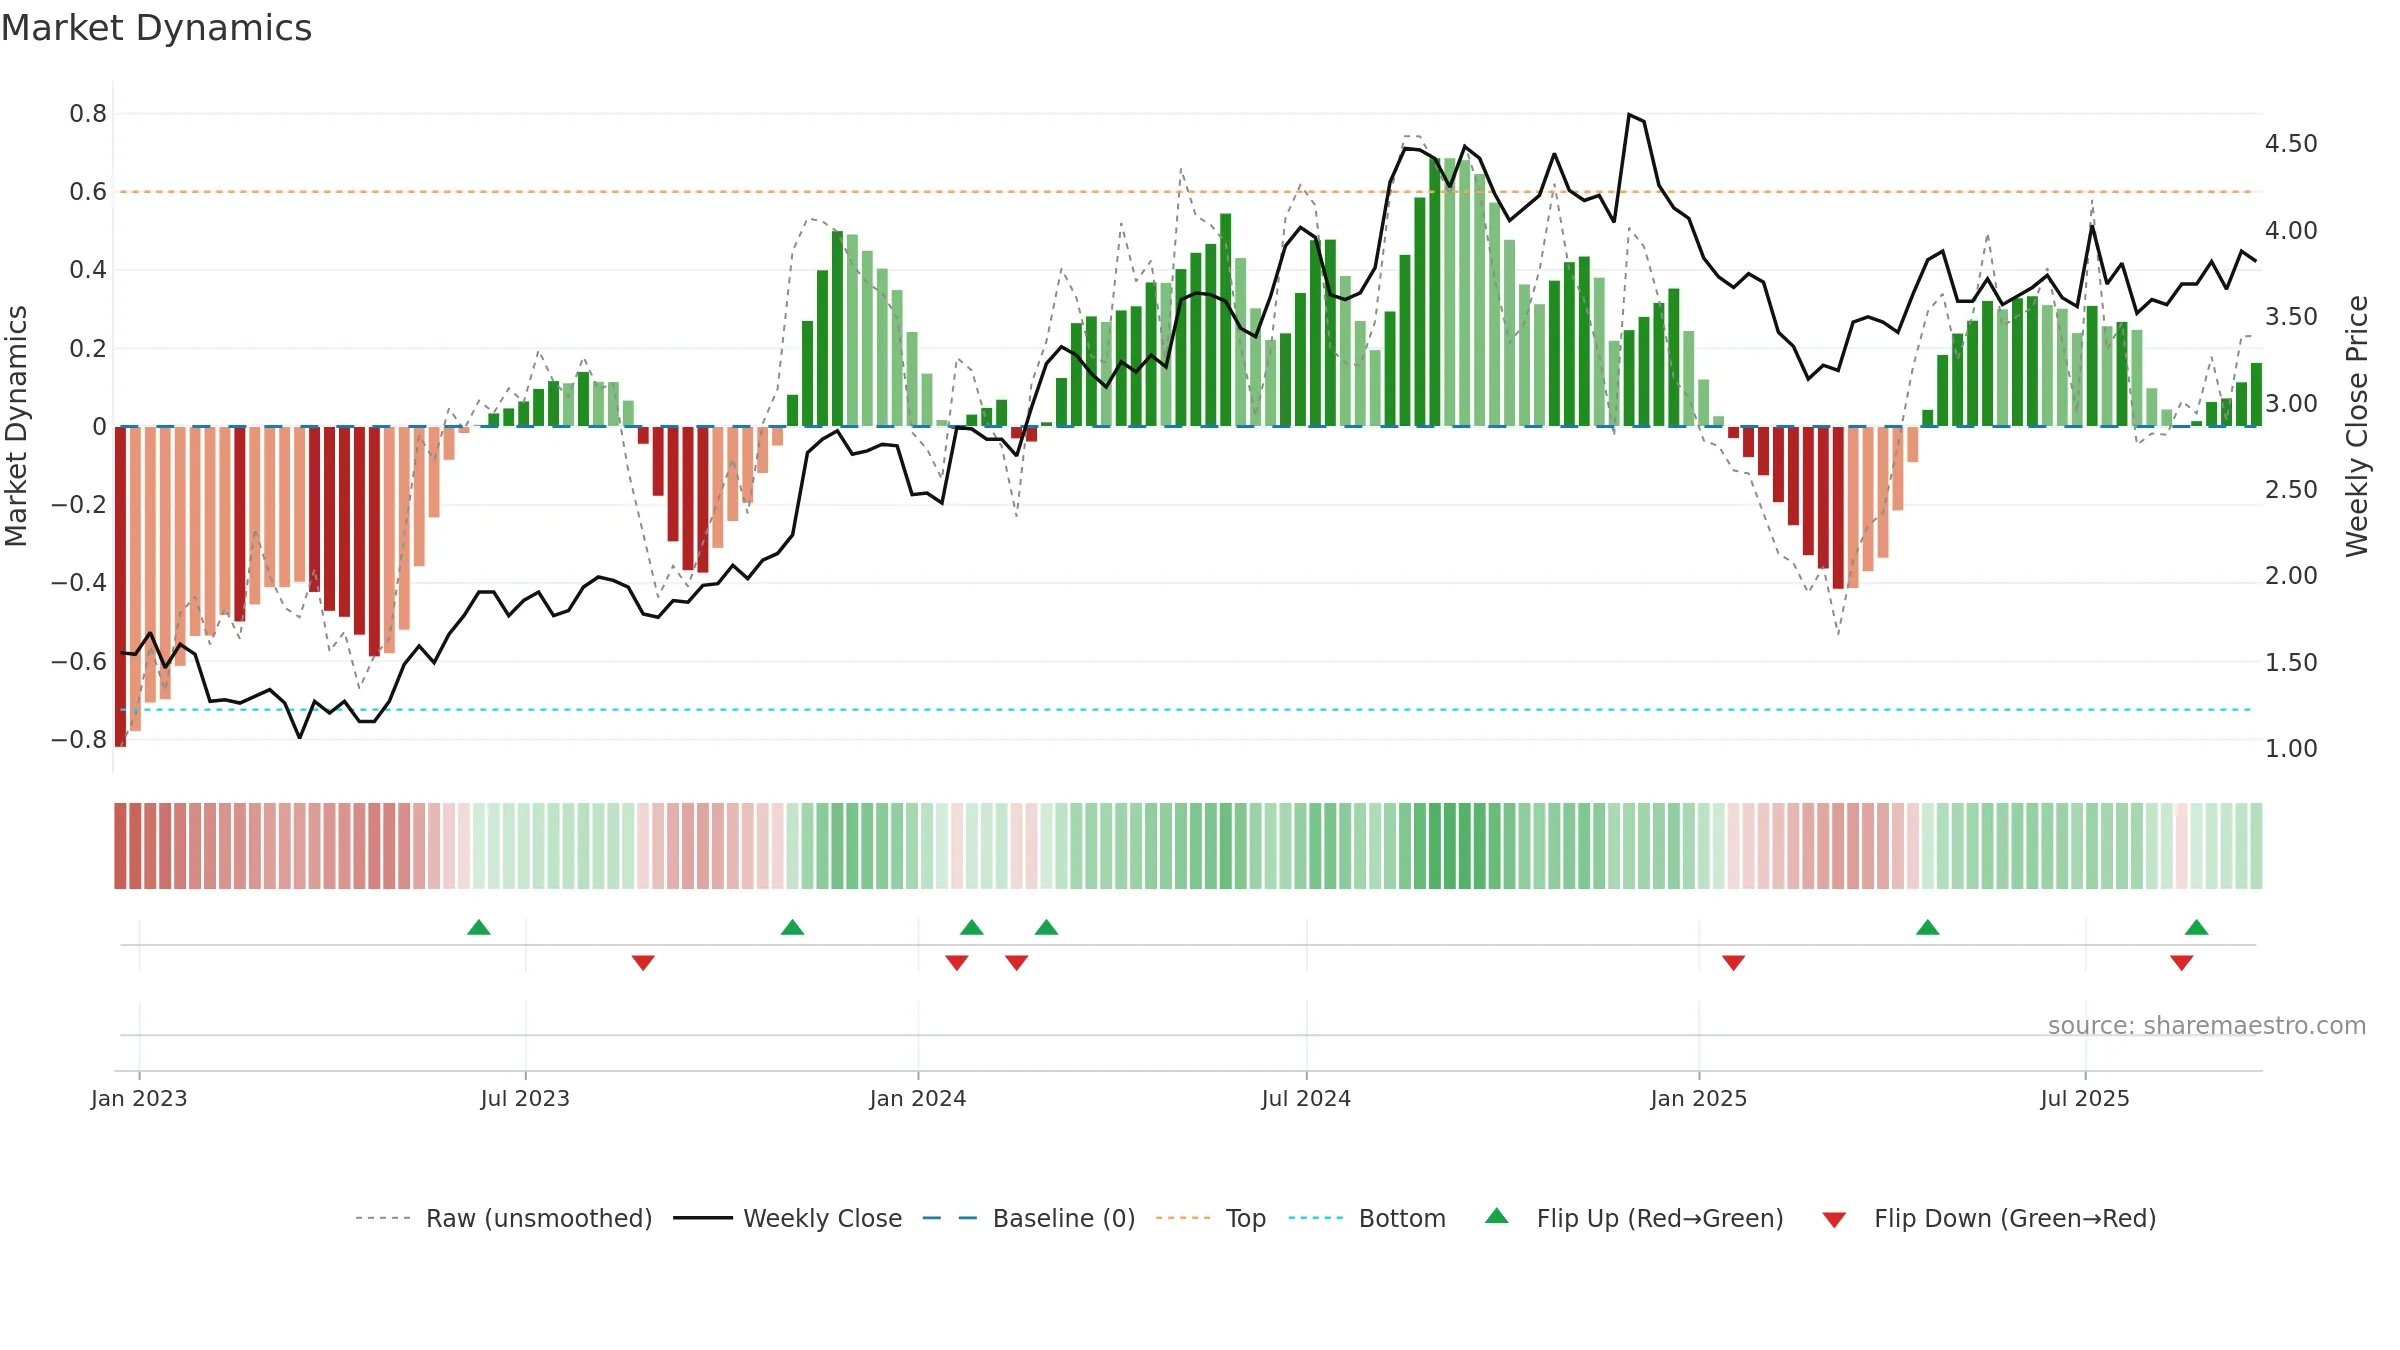Click the last red flip-down marker after Jul 2025
Viewport: 2400px width, 1350px height.
2182,962
